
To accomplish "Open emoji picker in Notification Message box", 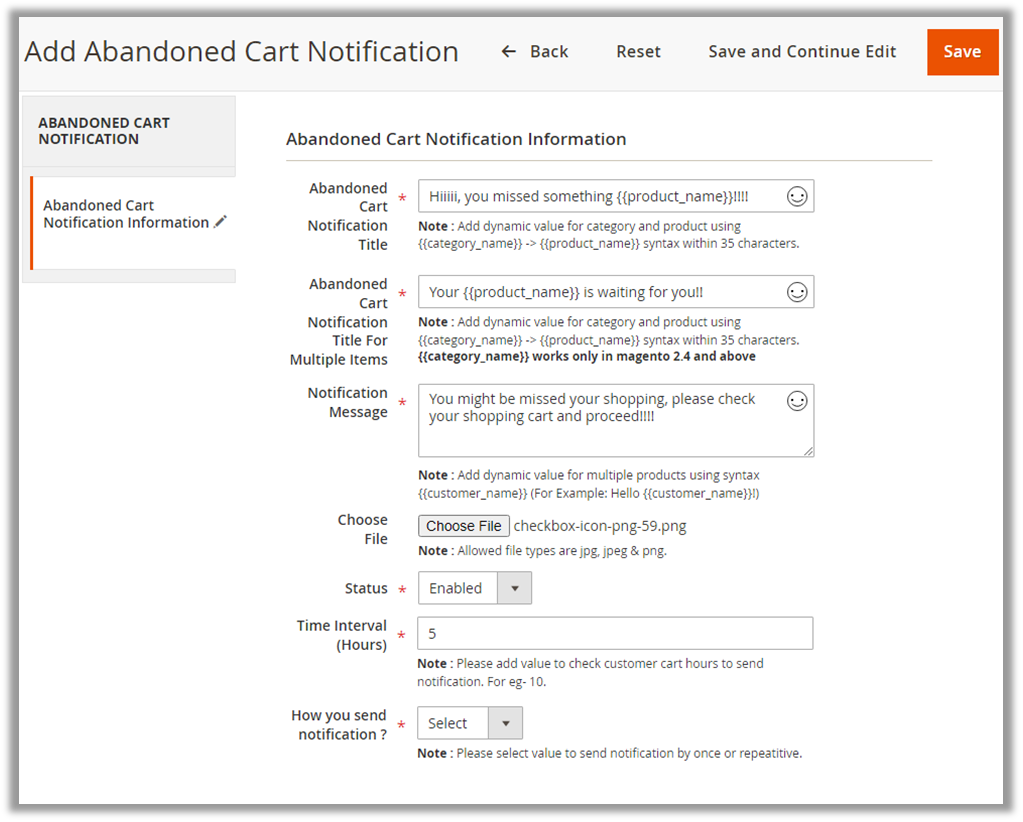I will click(797, 401).
